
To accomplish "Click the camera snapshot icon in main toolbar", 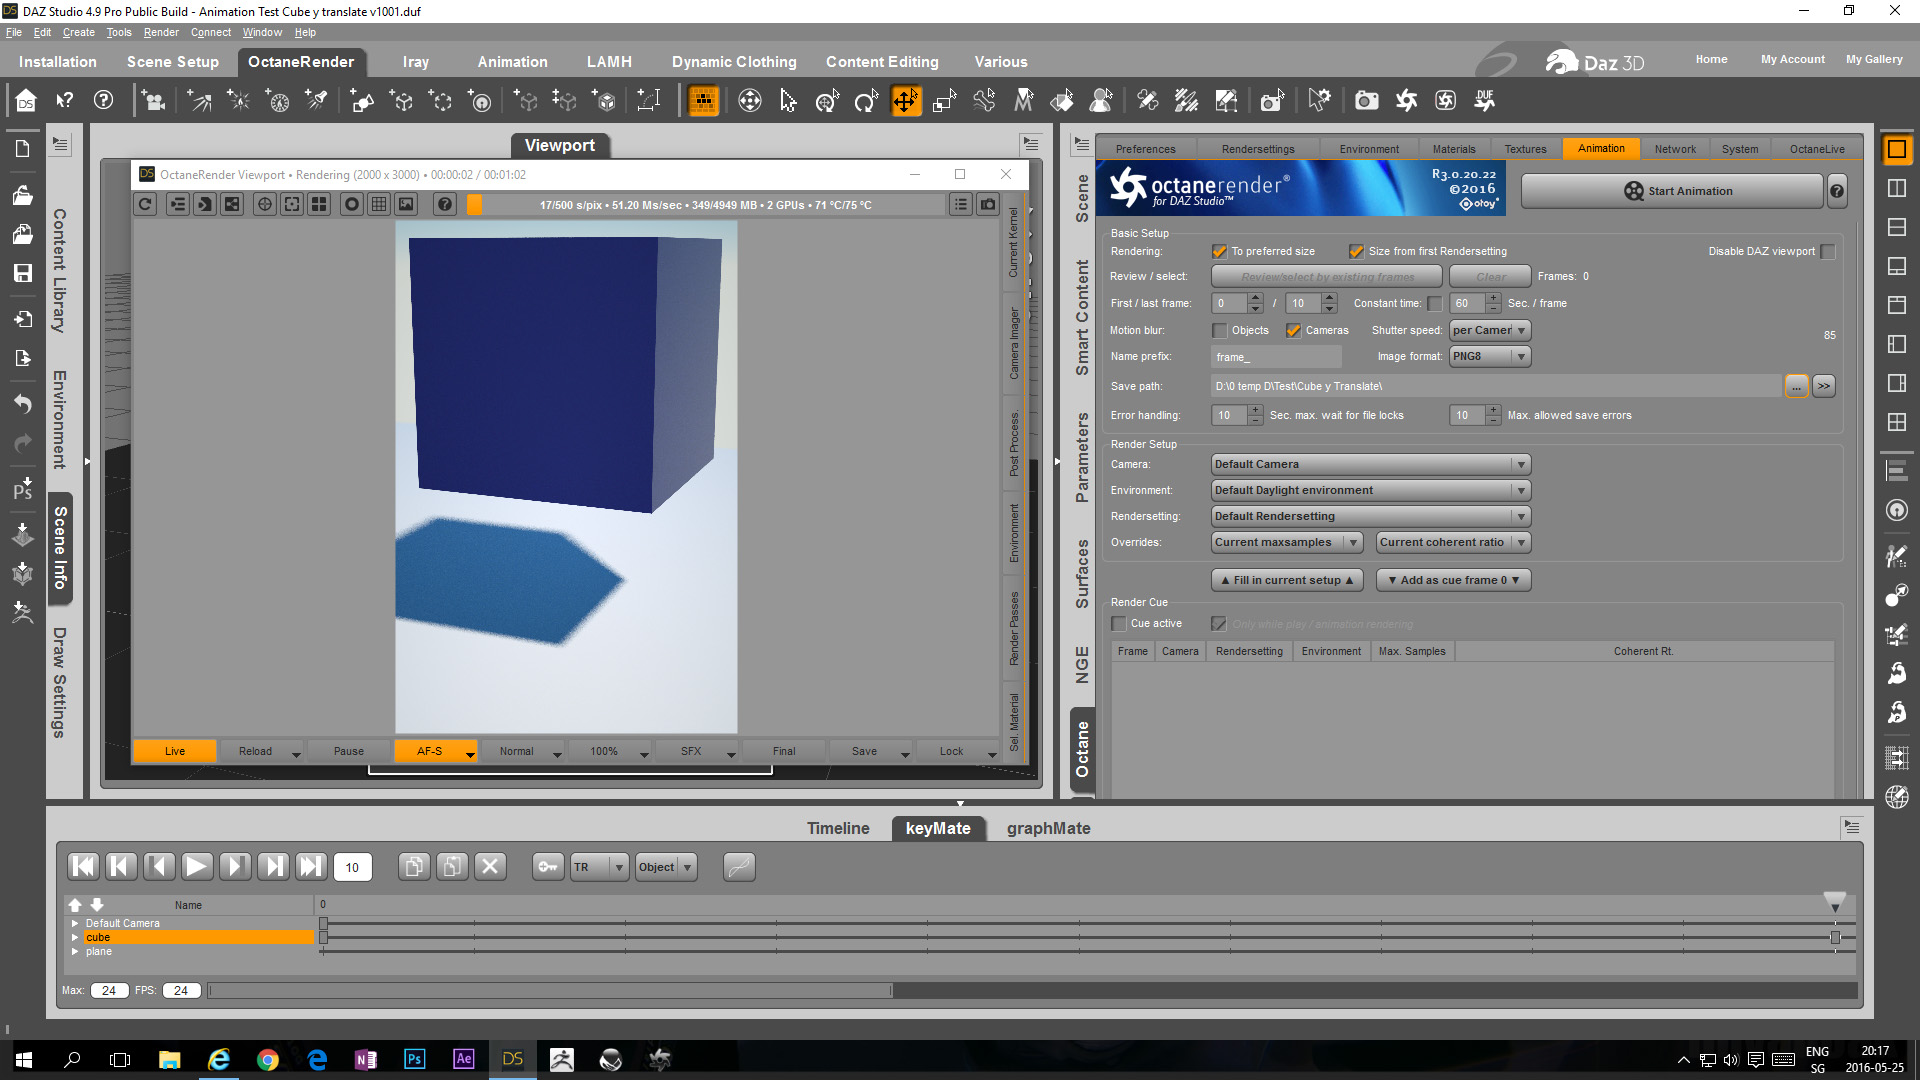I will (x=1366, y=101).
